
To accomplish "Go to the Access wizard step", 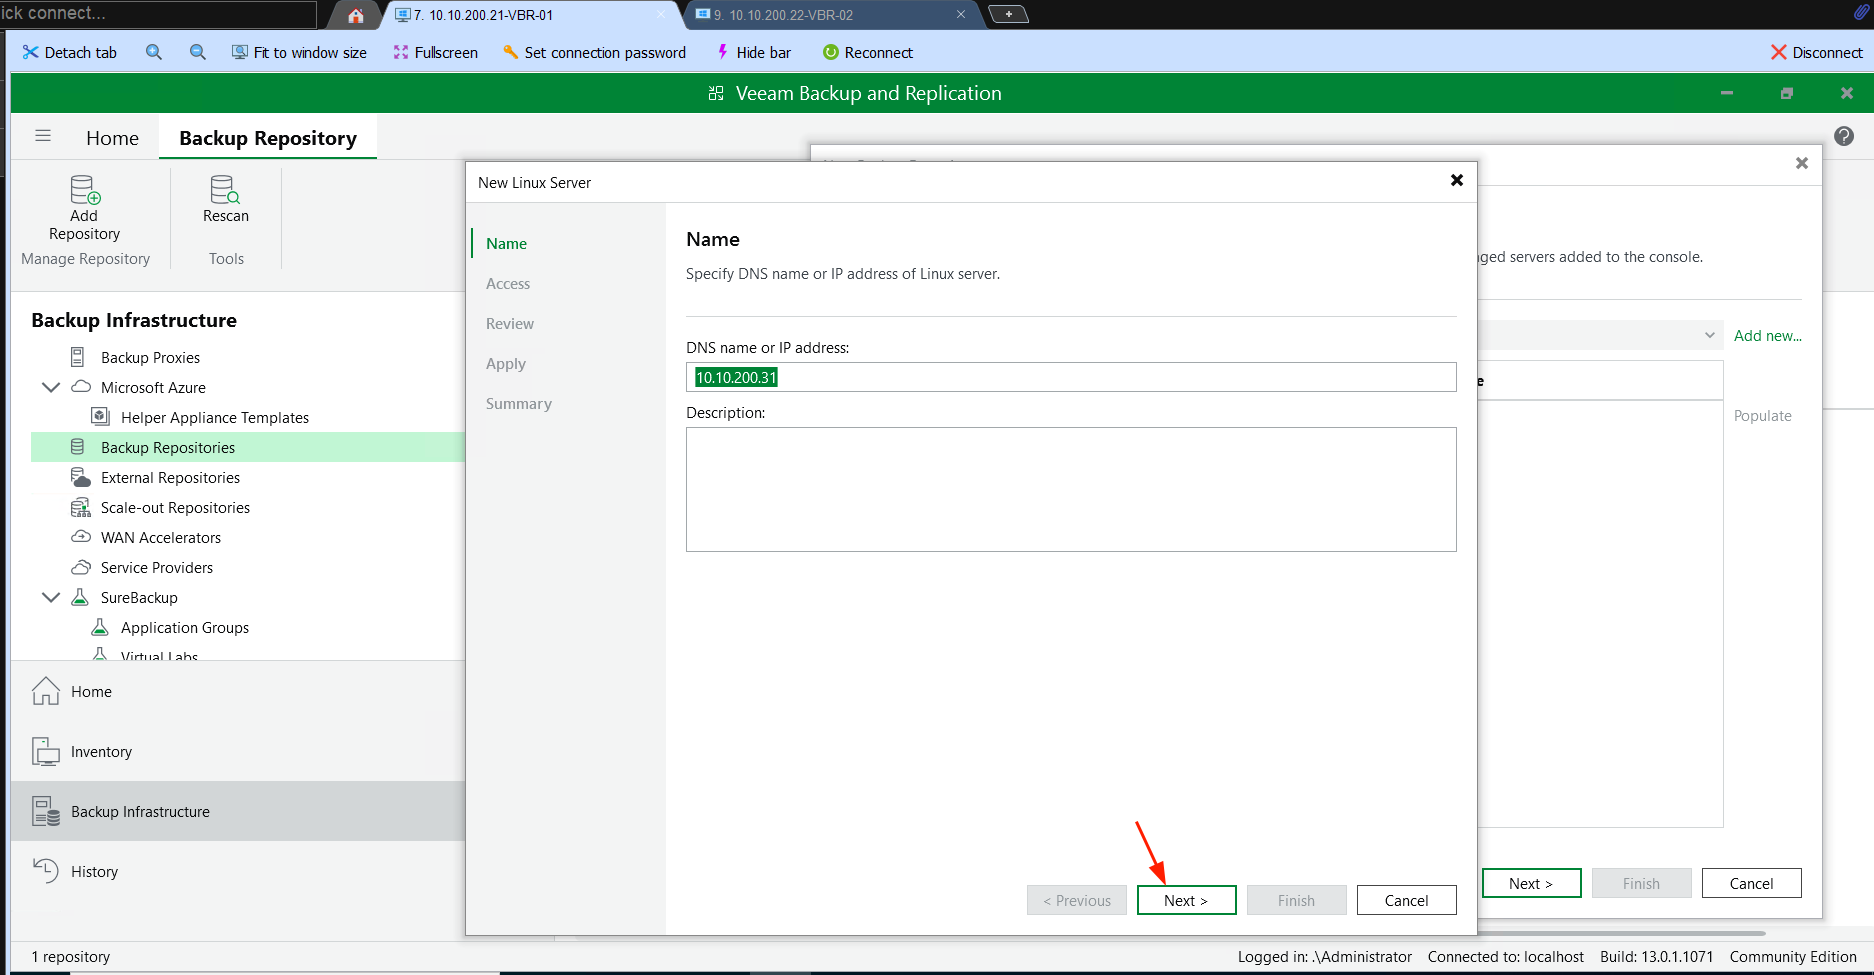I will [508, 283].
